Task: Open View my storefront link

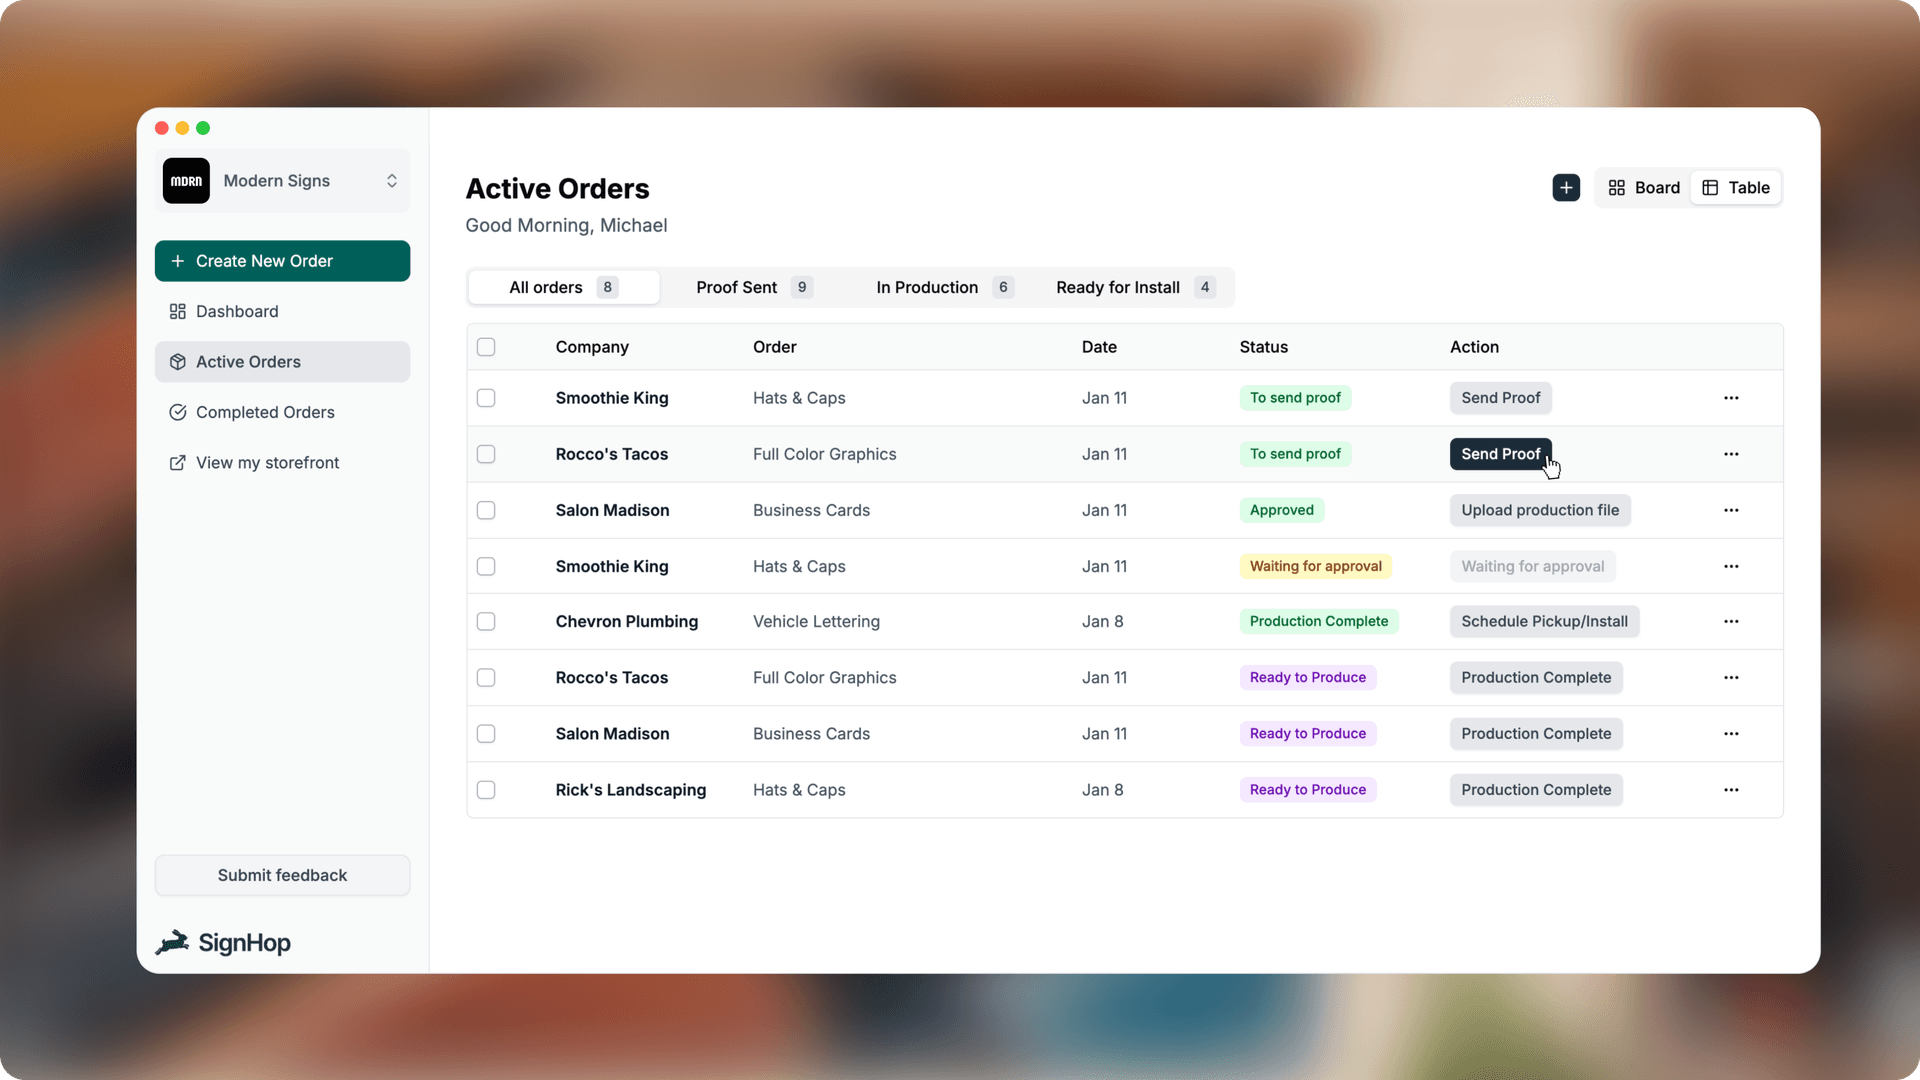Action: pos(282,462)
